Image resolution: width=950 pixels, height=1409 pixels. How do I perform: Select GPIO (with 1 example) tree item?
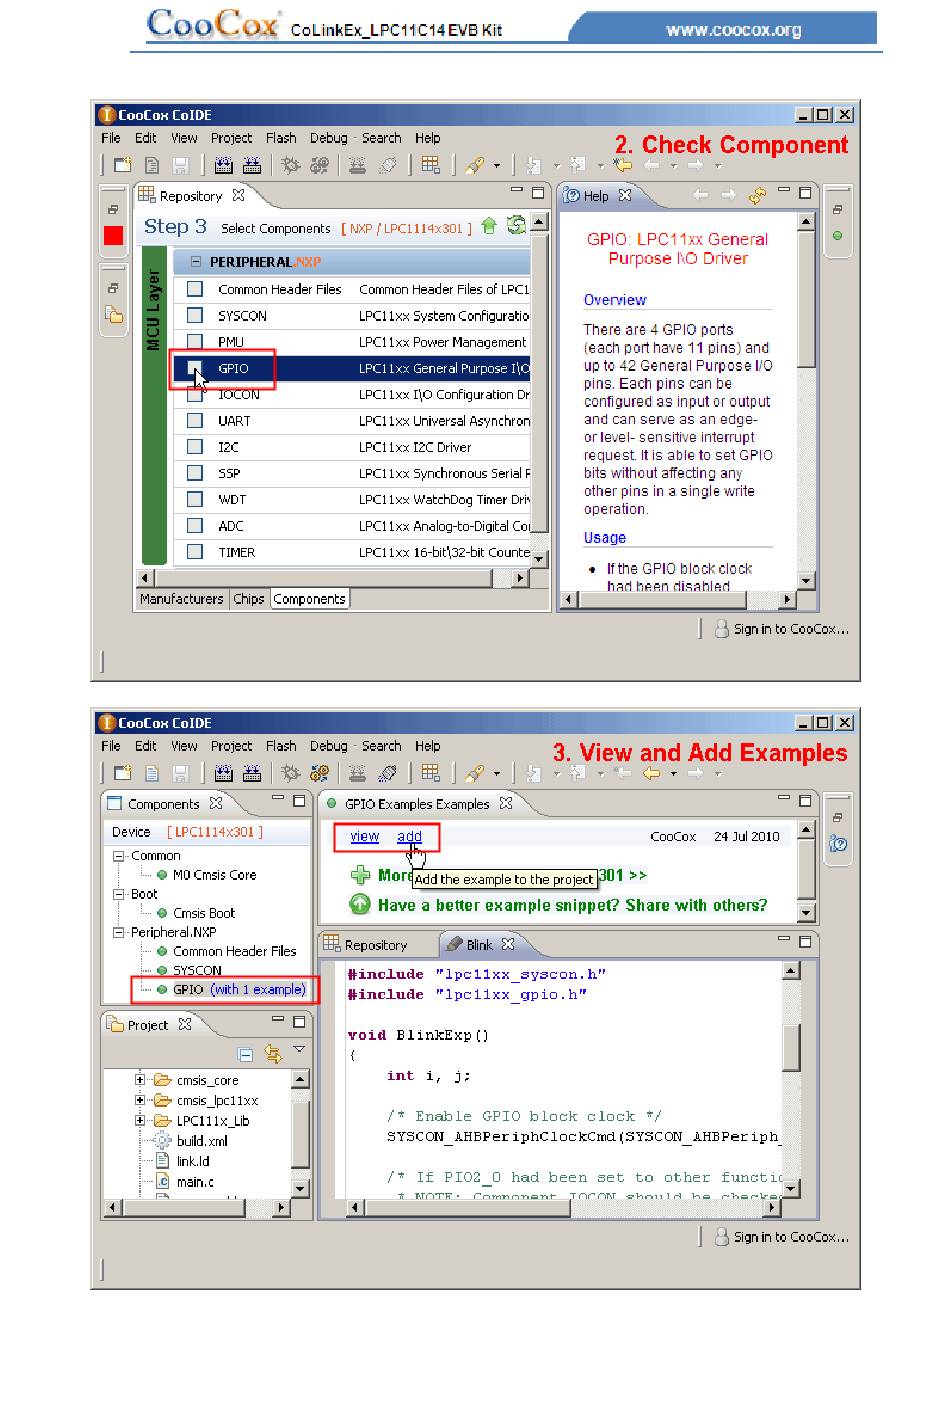[x=239, y=989]
